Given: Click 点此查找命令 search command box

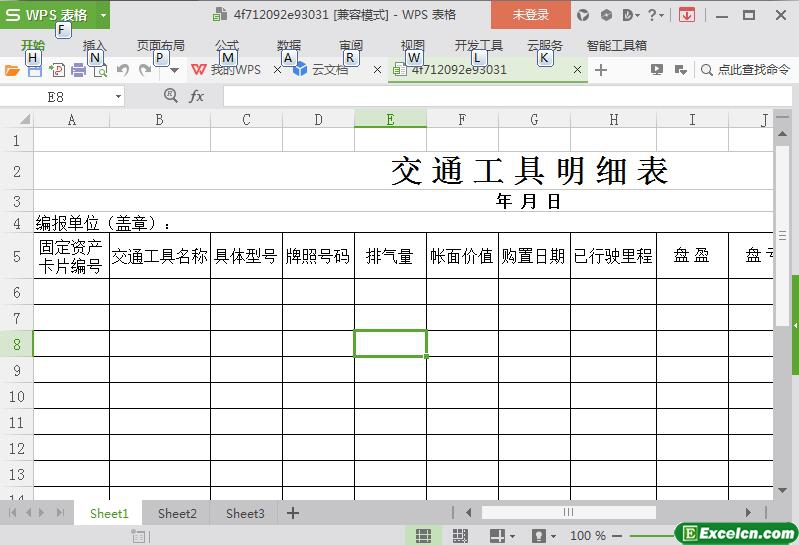Looking at the screenshot, I should point(745,70).
